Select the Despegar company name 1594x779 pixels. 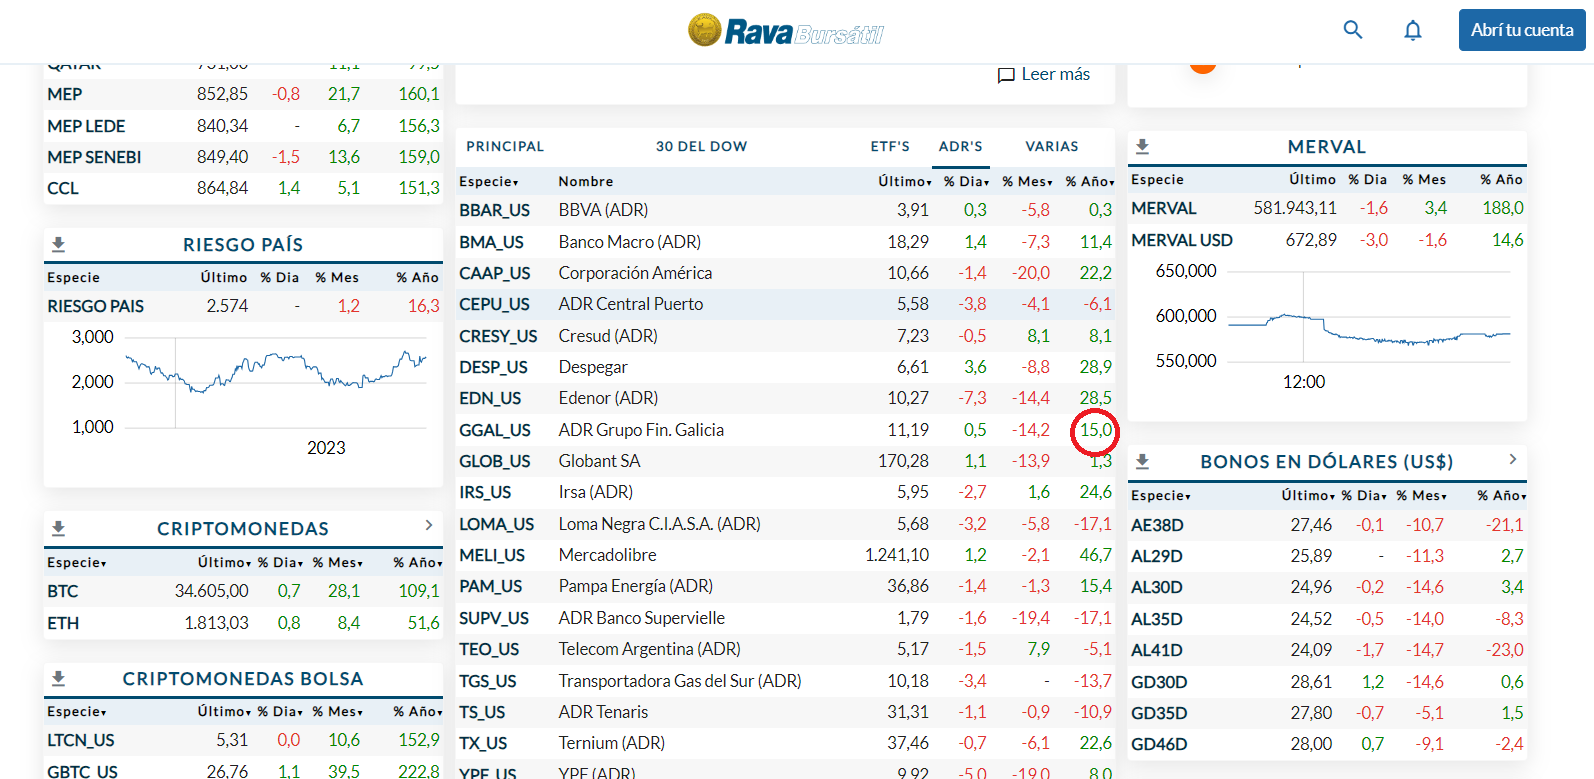[593, 367]
